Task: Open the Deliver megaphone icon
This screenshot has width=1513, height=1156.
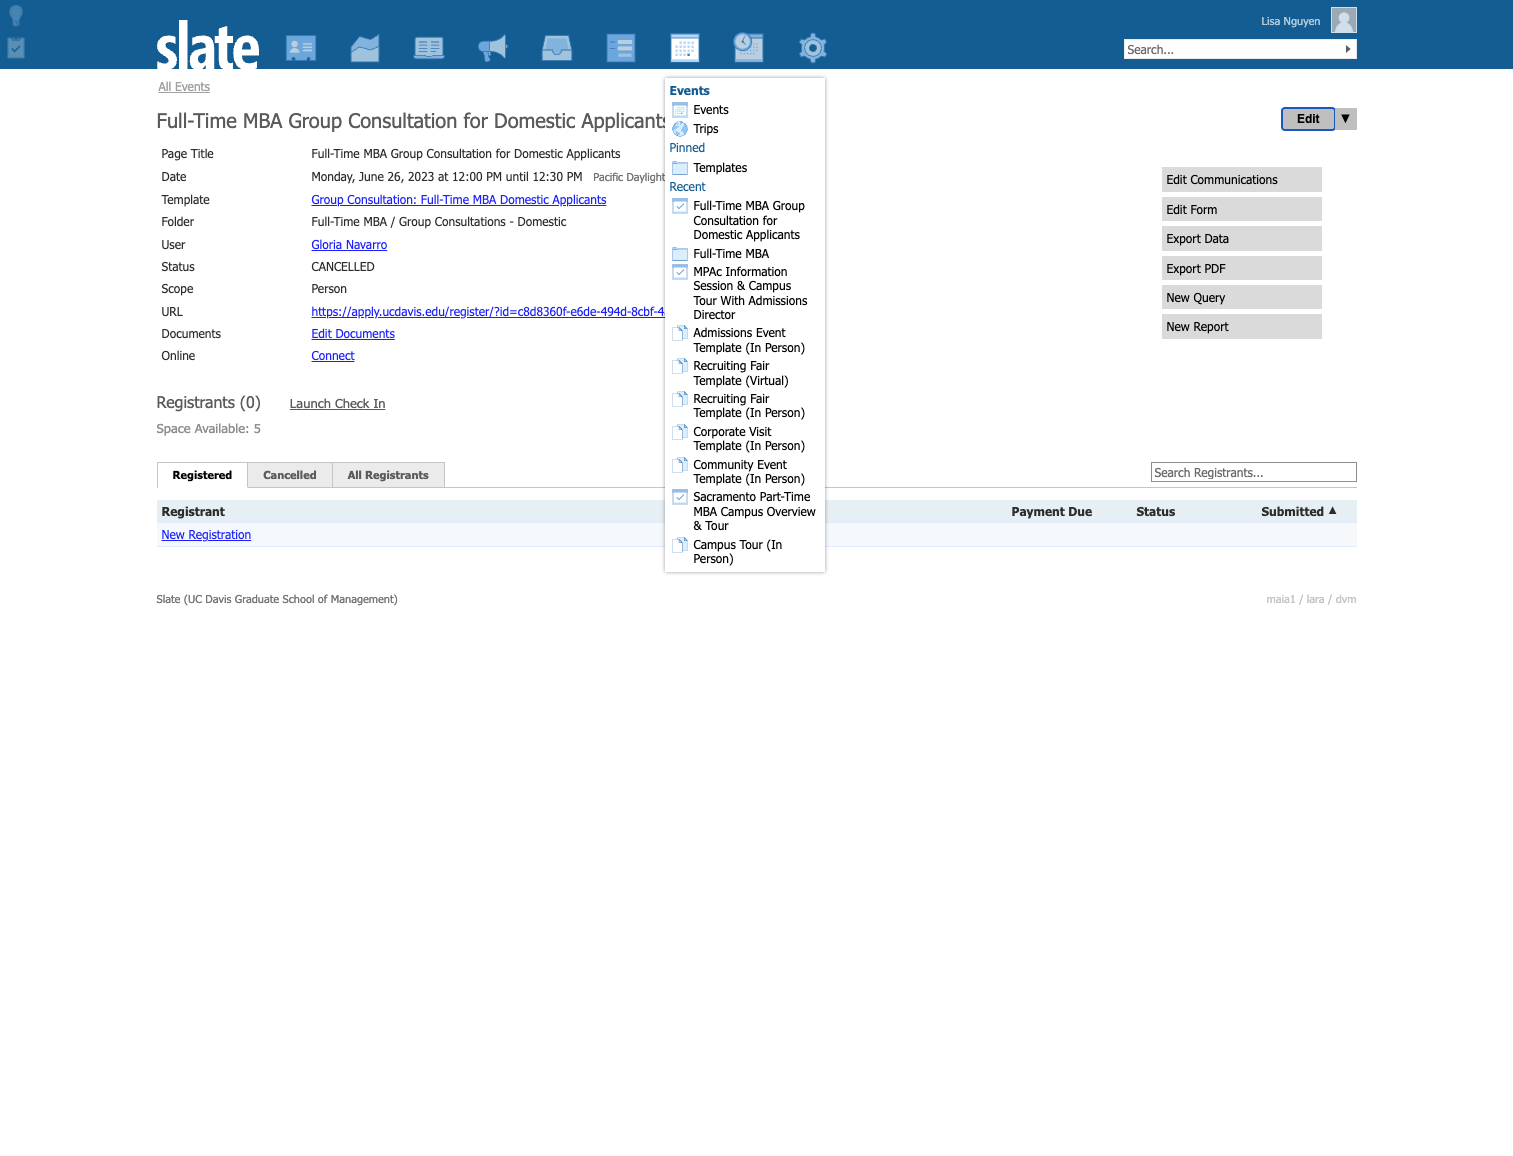Action: tap(493, 48)
